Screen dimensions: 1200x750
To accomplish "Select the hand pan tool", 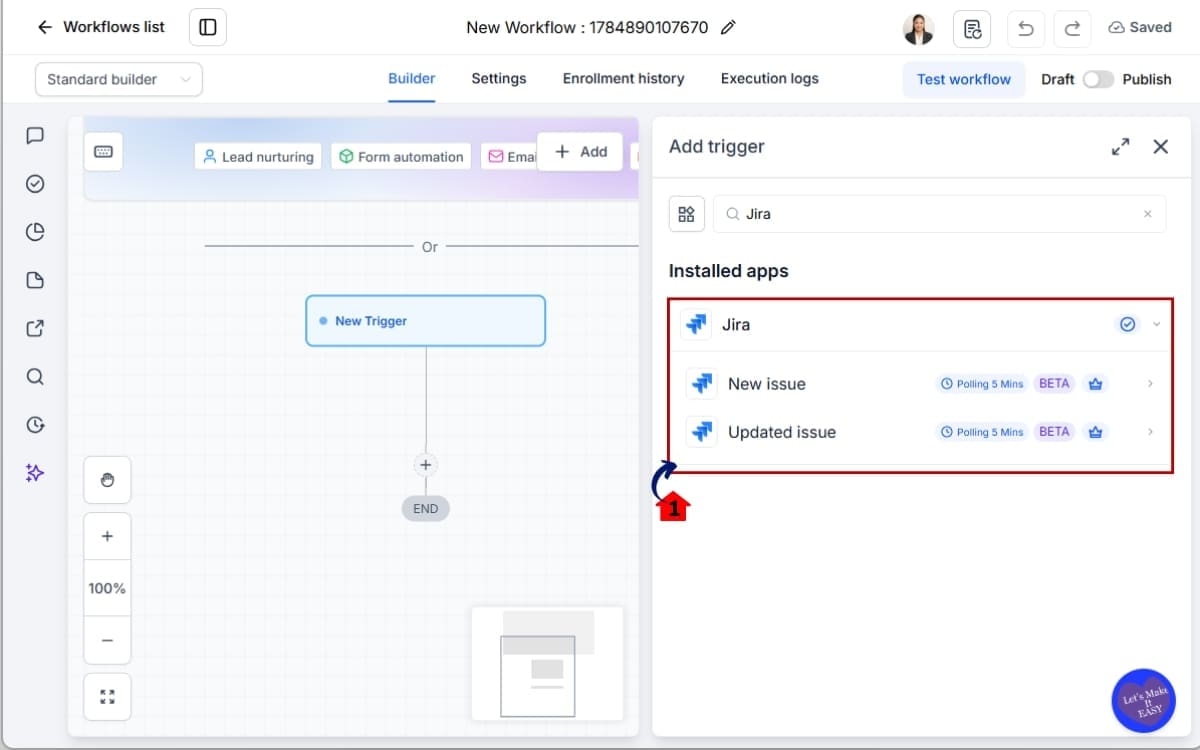I will click(107, 480).
